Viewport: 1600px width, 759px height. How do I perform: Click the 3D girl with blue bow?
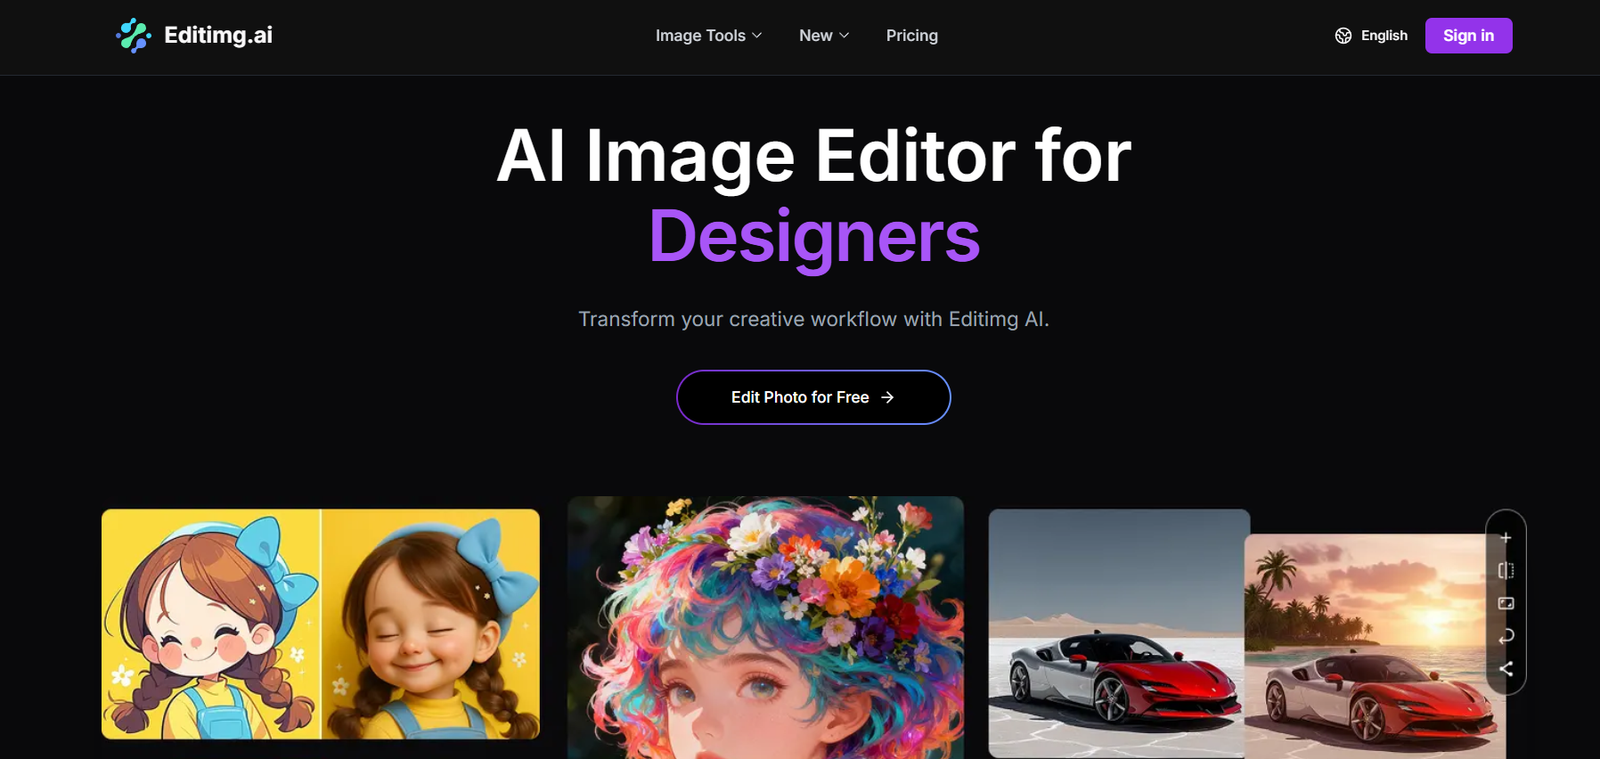pos(431,624)
